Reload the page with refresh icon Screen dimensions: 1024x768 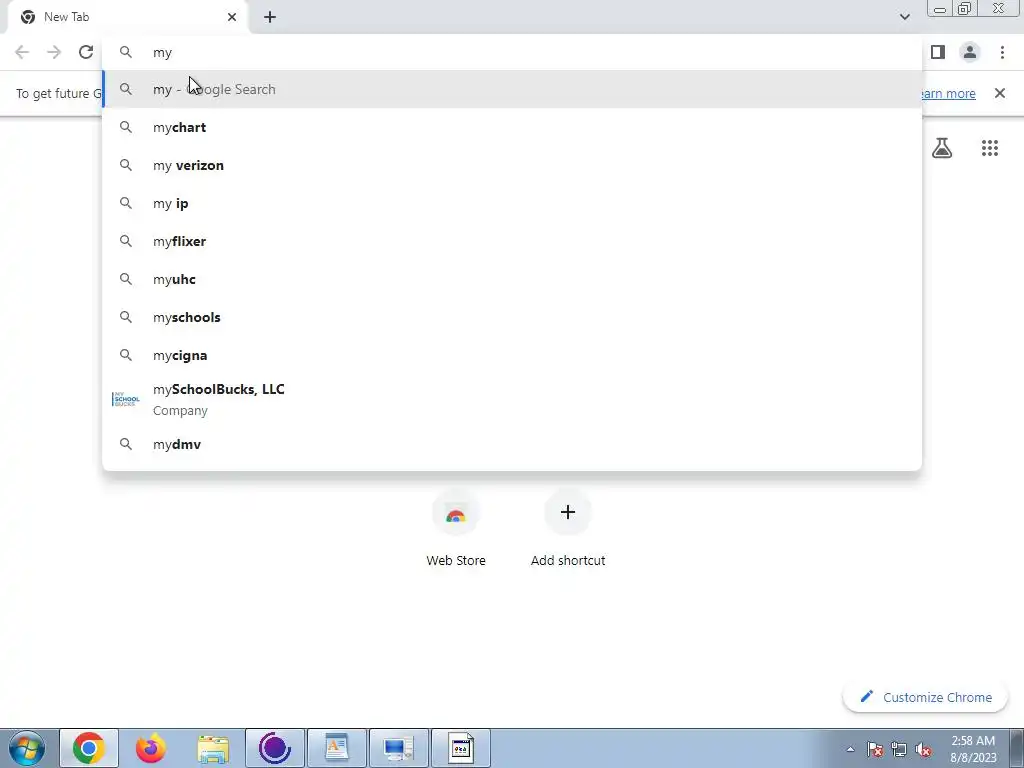click(86, 52)
